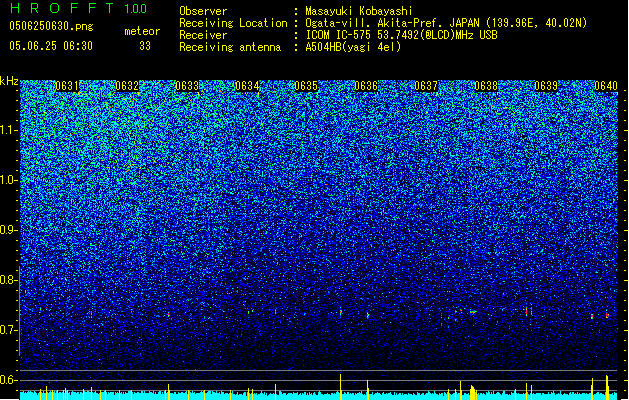
Task: Select the version number 1.00
Action: coord(136,8)
